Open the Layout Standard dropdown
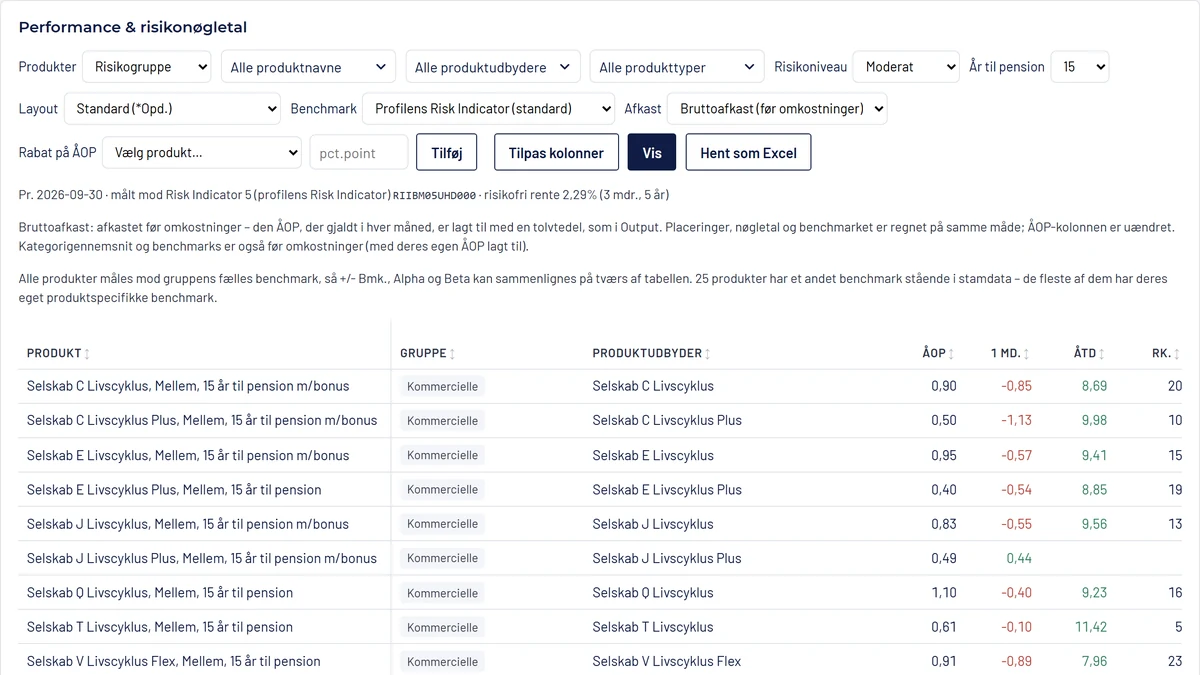Screen dimensions: 1200x675 (x=172, y=109)
